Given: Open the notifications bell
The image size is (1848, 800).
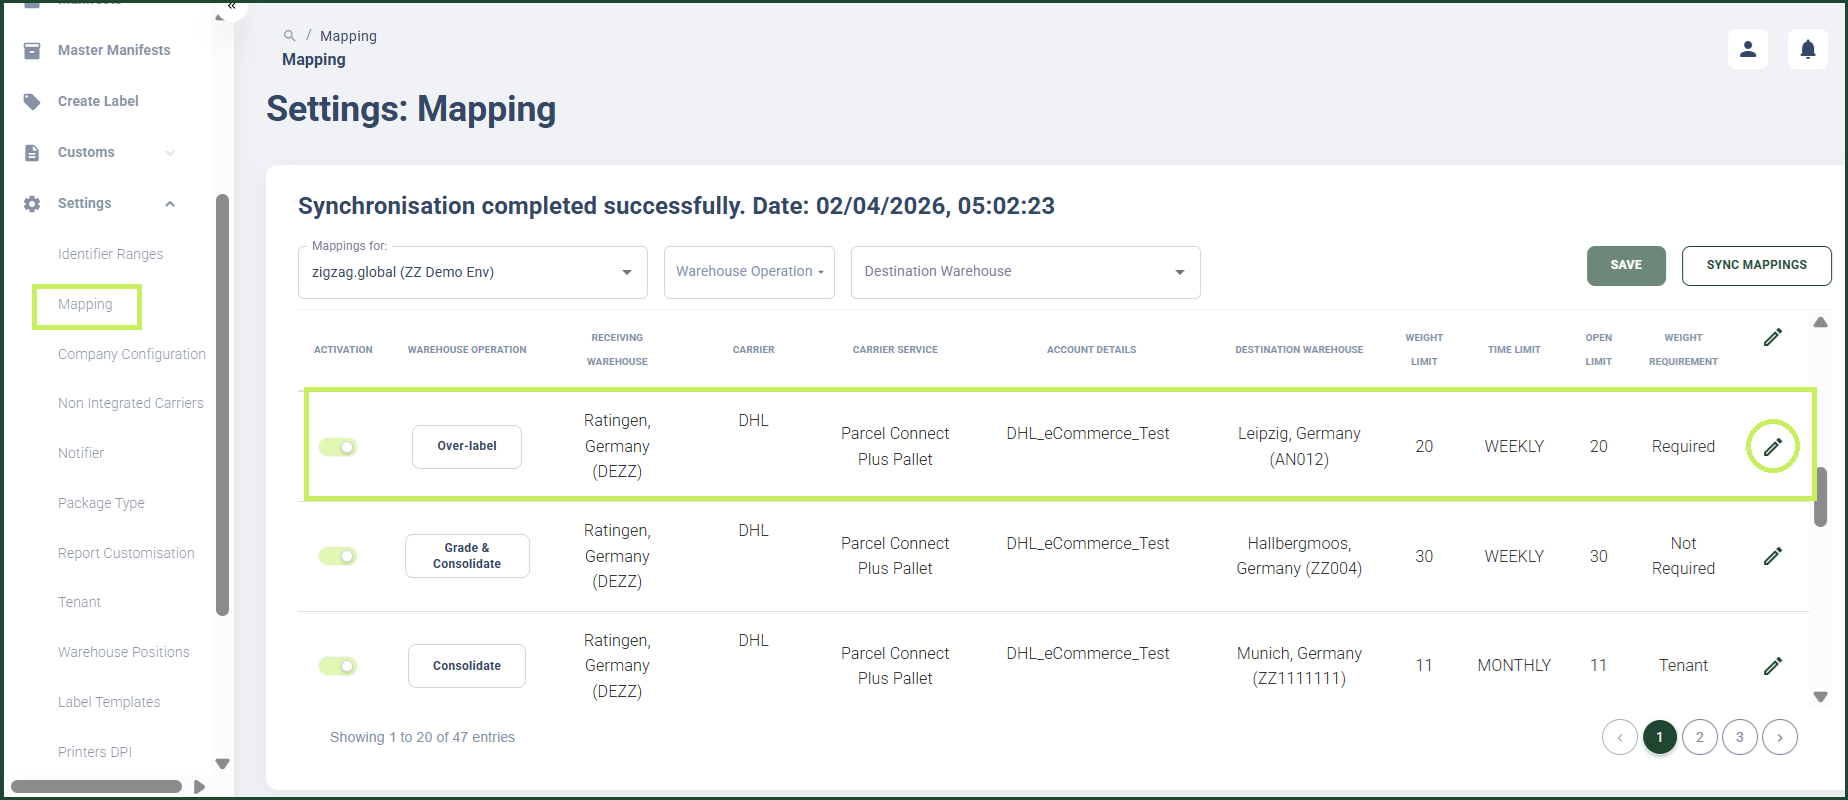Looking at the screenshot, I should tap(1808, 49).
